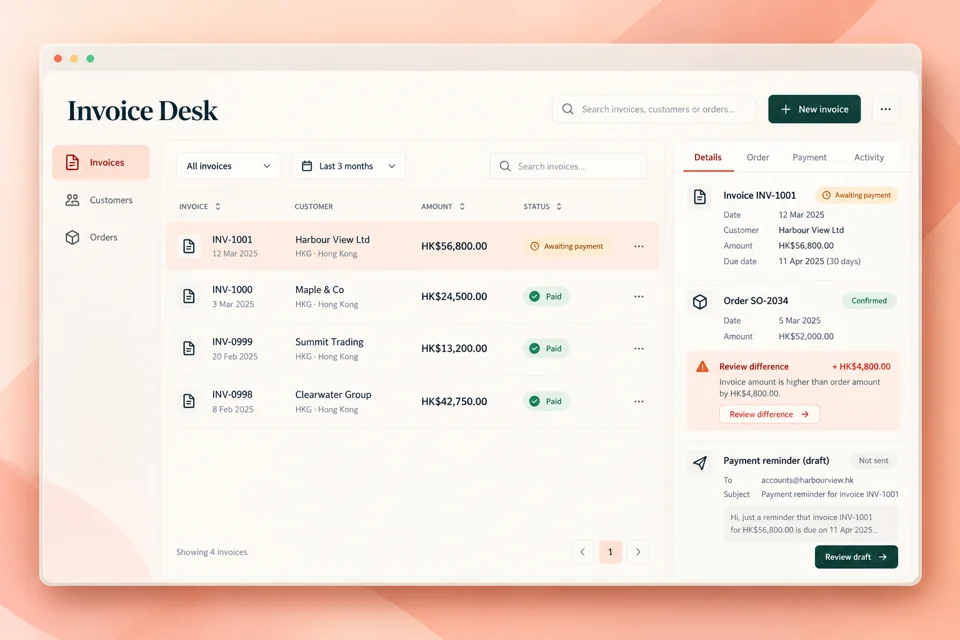Switch to the Details tab
Screen dimensions: 960x640
[708, 157]
